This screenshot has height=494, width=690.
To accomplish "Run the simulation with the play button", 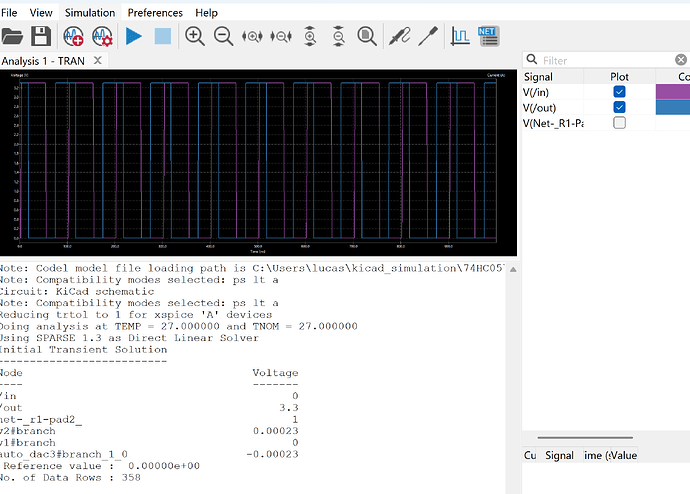I will tap(133, 36).
